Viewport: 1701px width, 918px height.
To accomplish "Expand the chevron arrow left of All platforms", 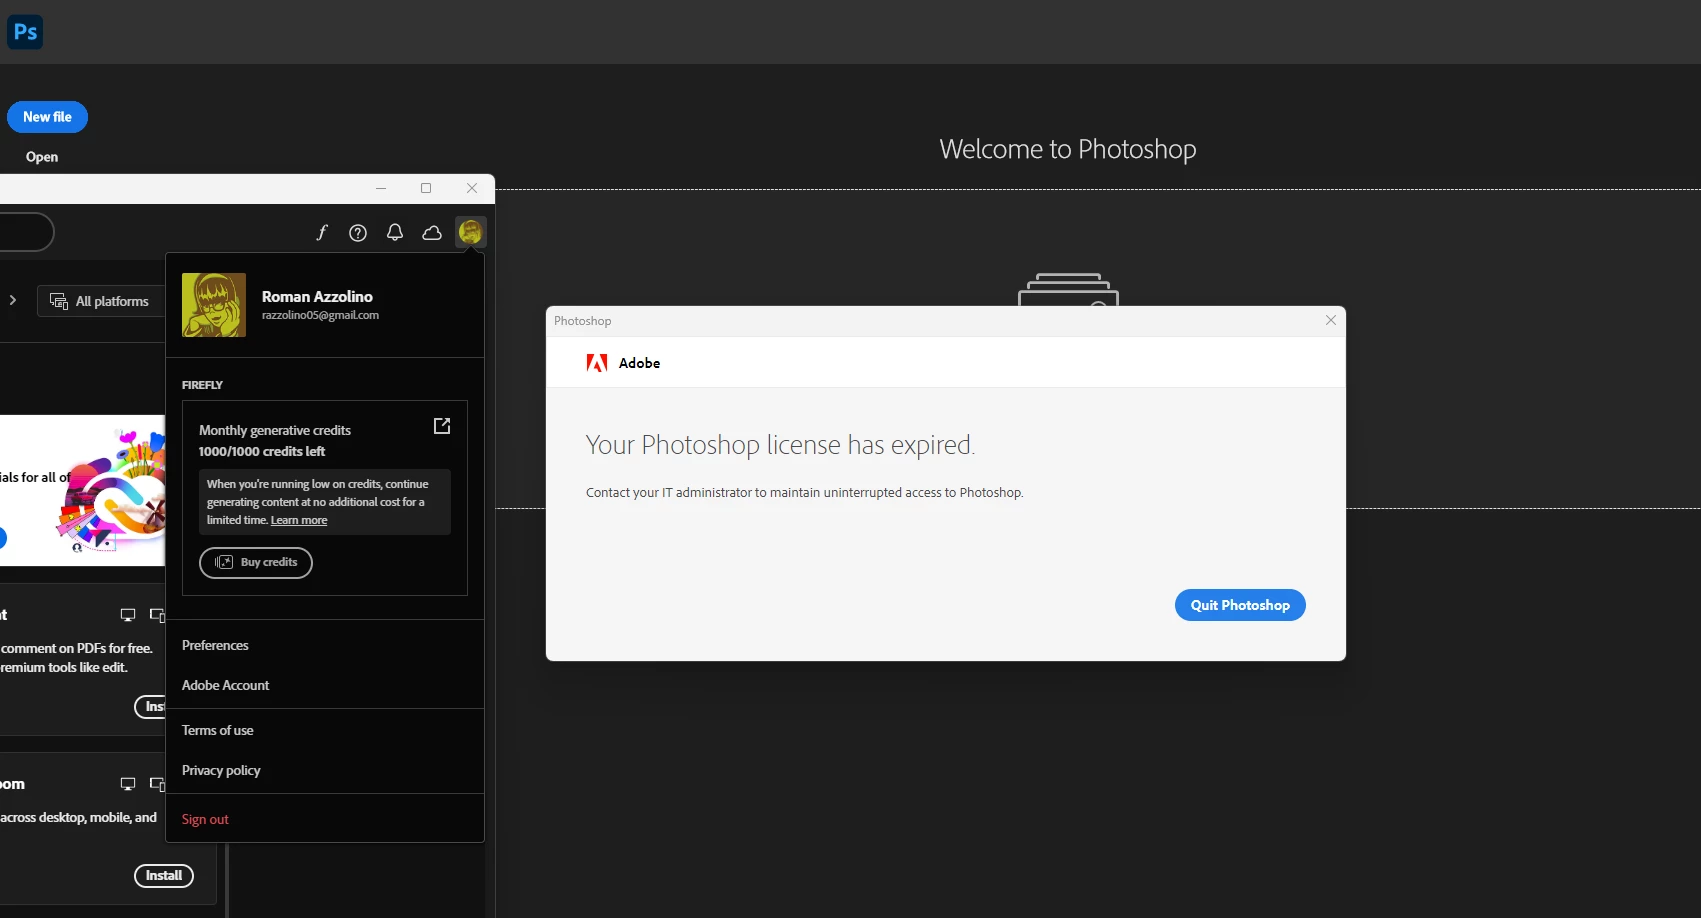I will coord(13,300).
